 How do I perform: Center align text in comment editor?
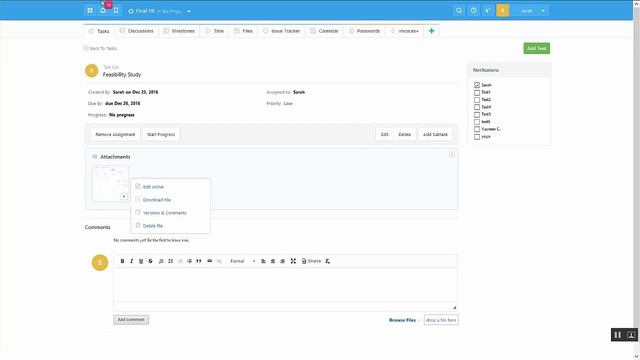click(273, 261)
